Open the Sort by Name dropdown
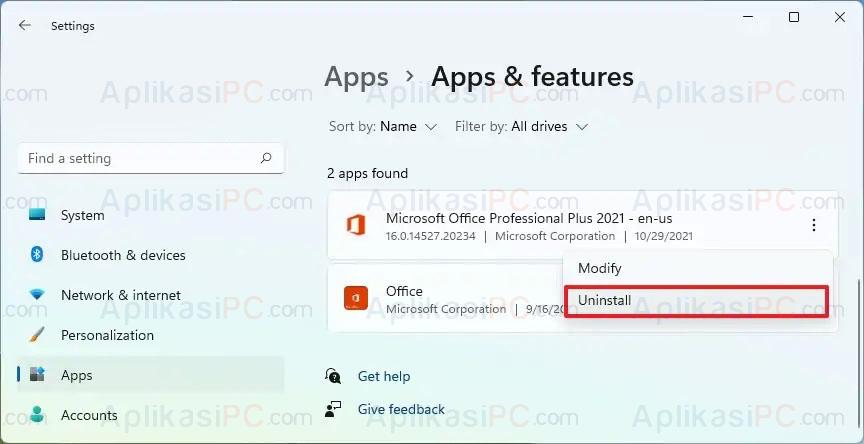Viewport: 864px width, 444px height. click(383, 127)
